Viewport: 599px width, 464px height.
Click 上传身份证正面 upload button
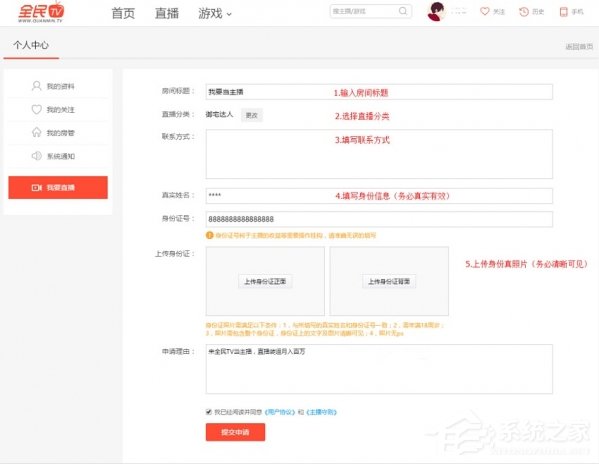coord(265,281)
